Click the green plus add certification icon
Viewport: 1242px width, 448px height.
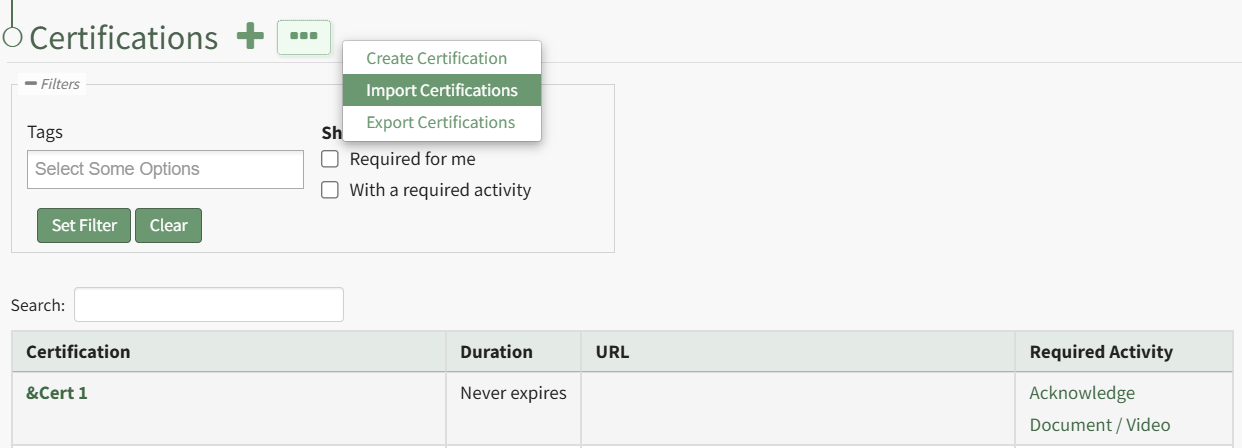click(250, 37)
